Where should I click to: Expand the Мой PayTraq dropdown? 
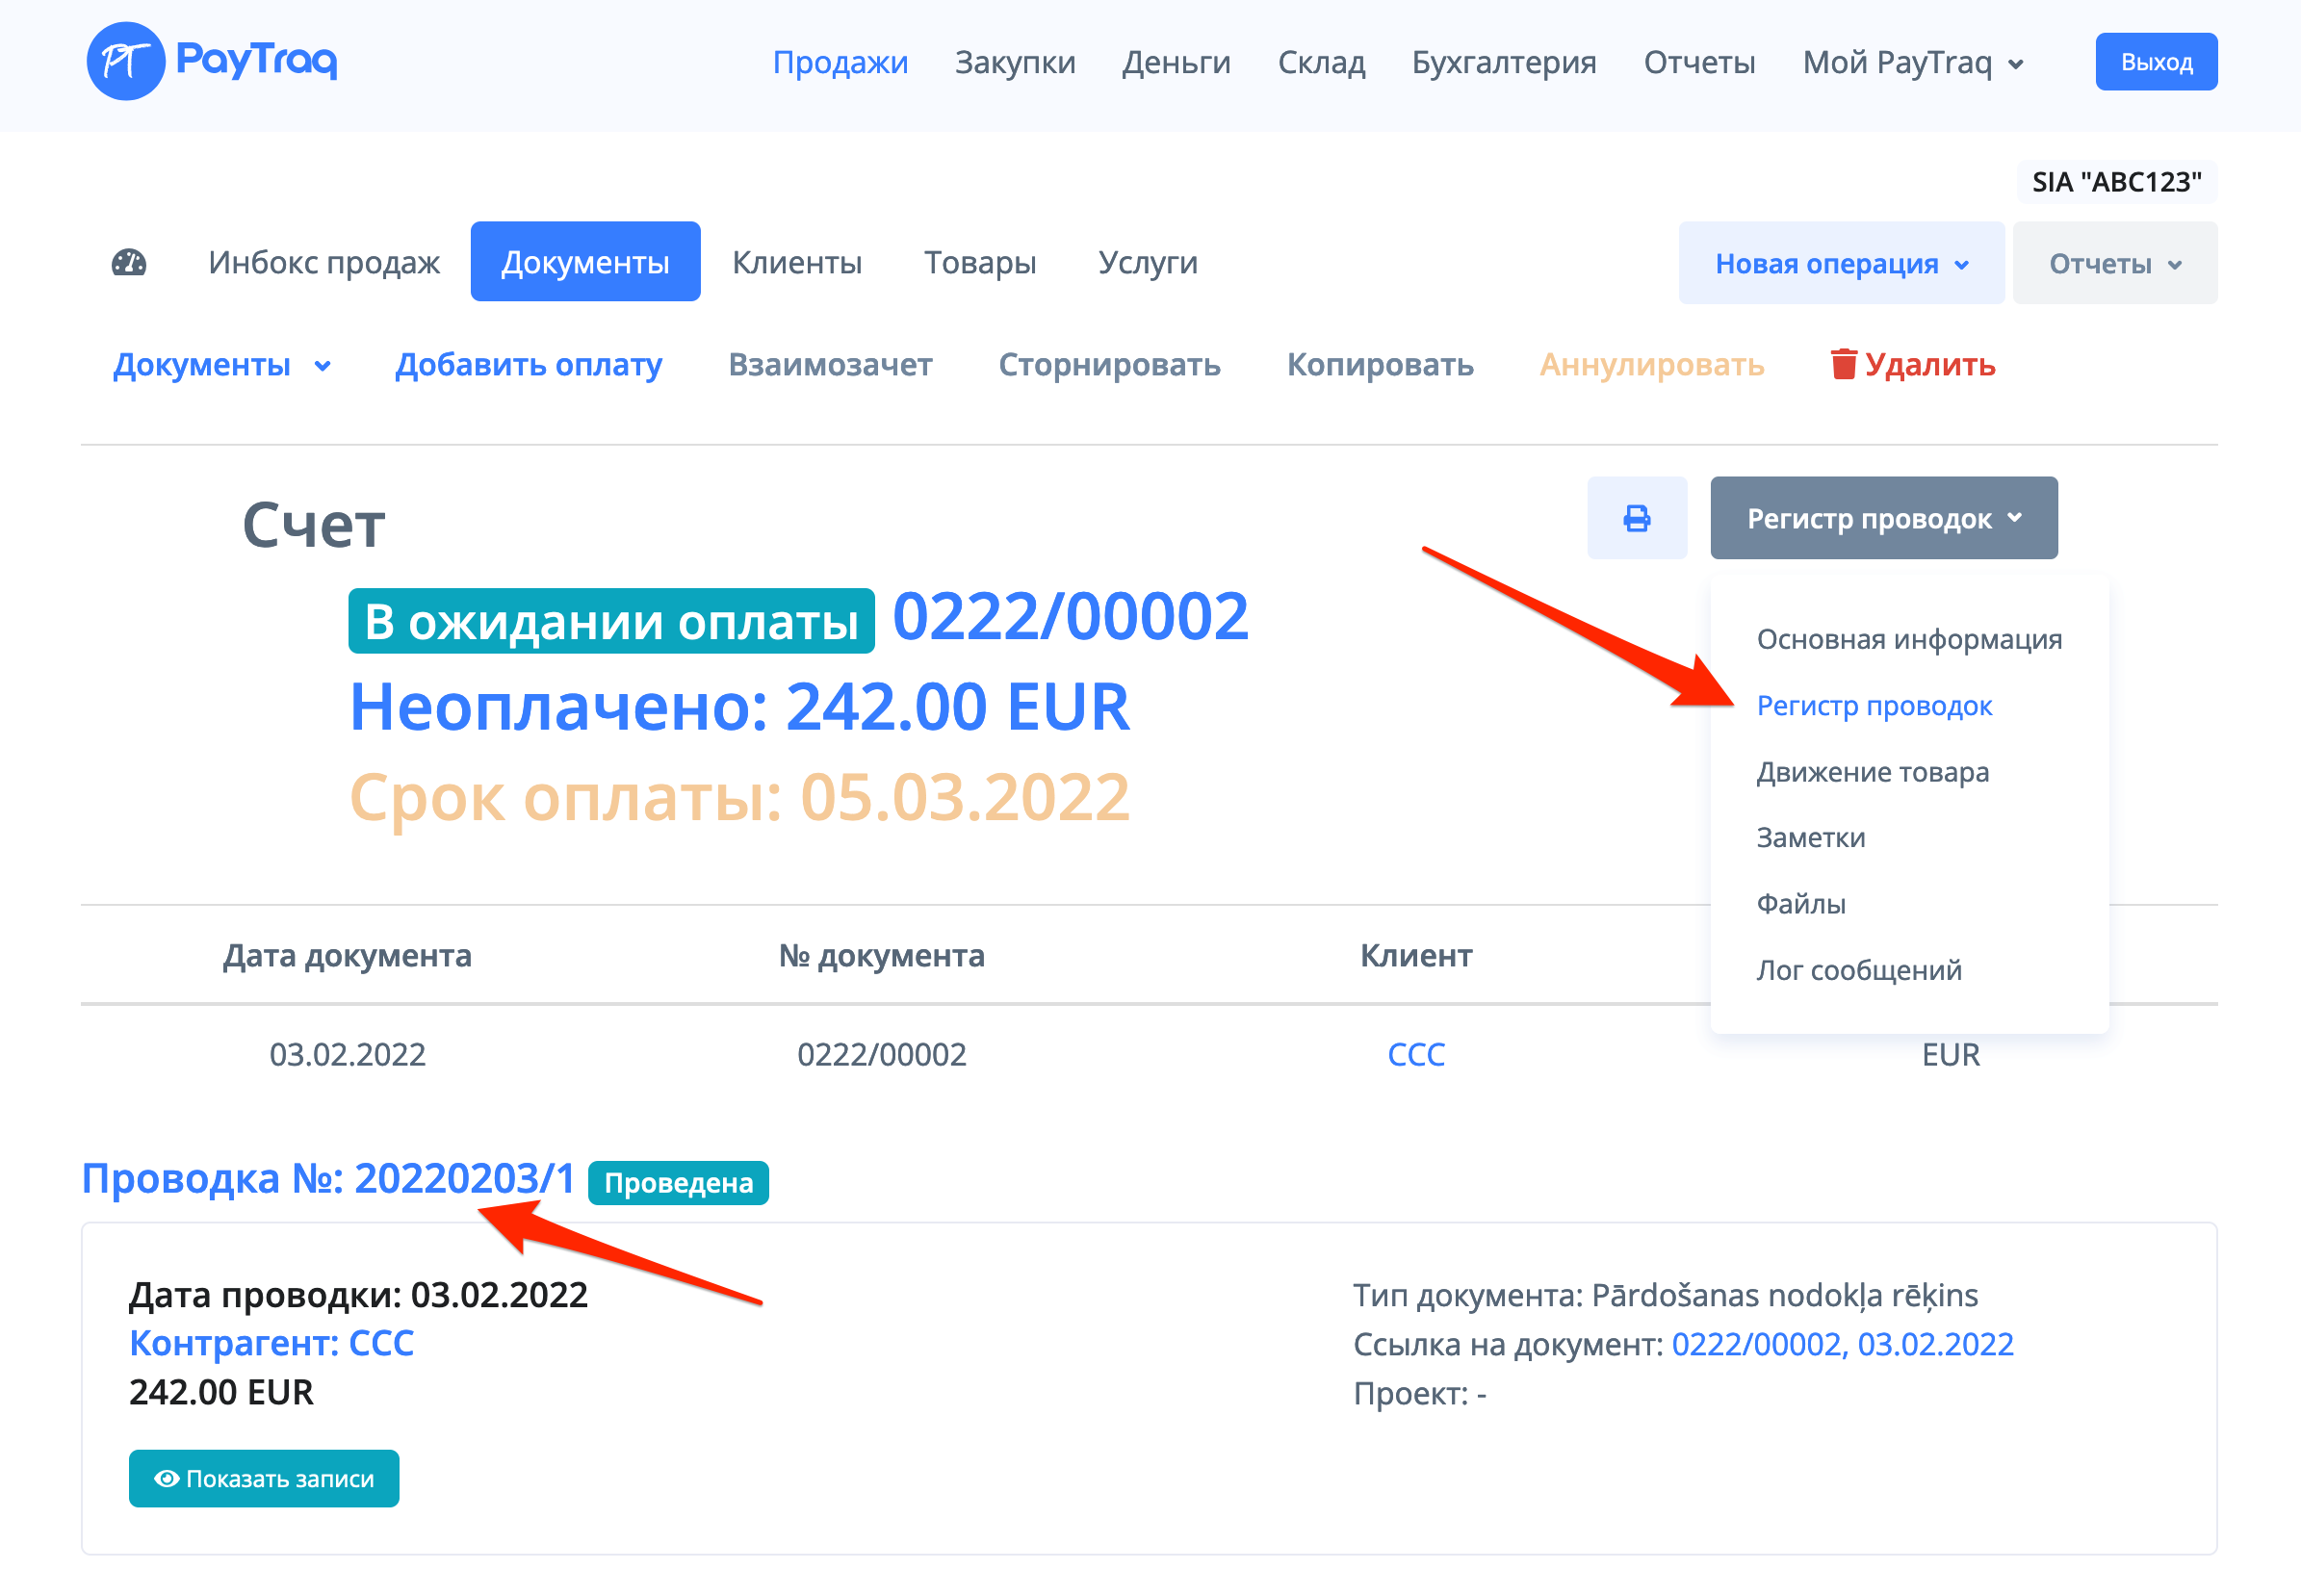pyautogui.click(x=1912, y=63)
